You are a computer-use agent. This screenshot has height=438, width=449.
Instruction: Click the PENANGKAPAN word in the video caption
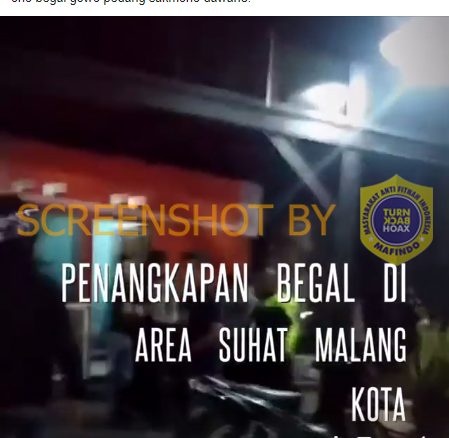coord(155,283)
